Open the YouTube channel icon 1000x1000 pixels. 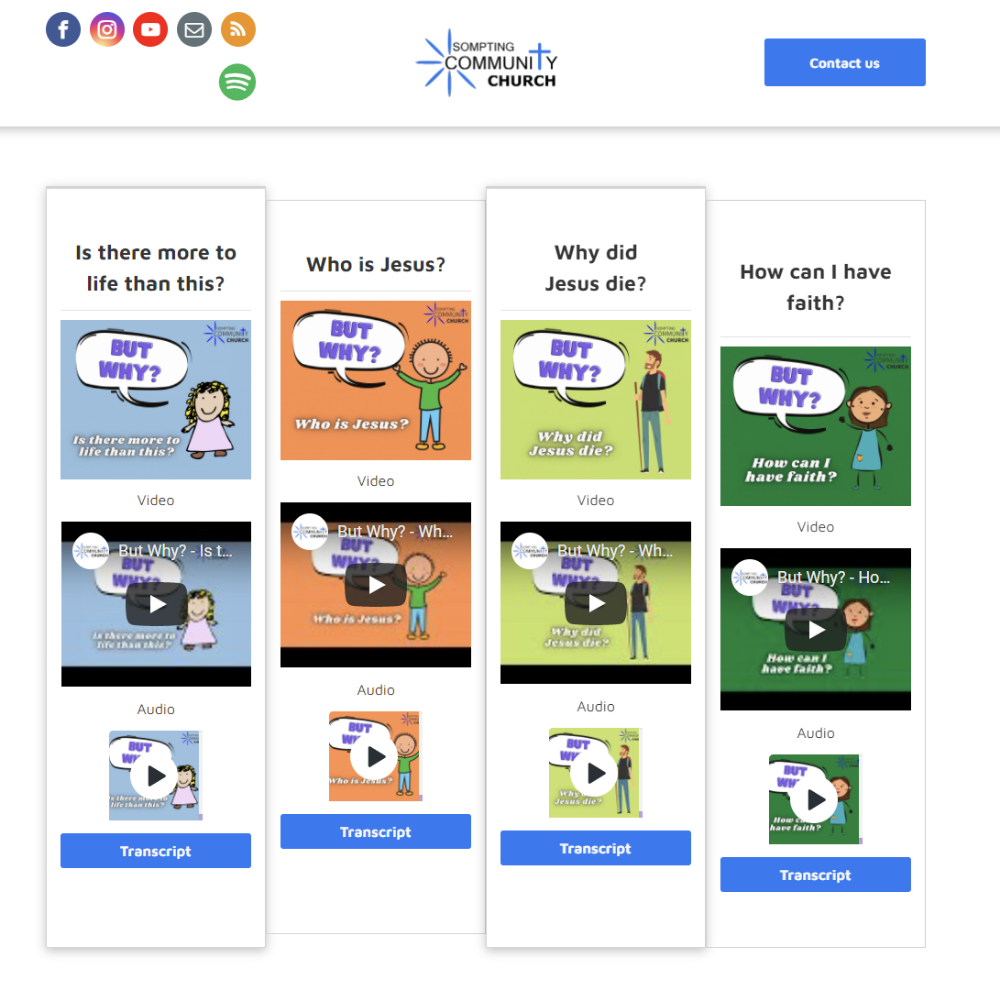151,29
